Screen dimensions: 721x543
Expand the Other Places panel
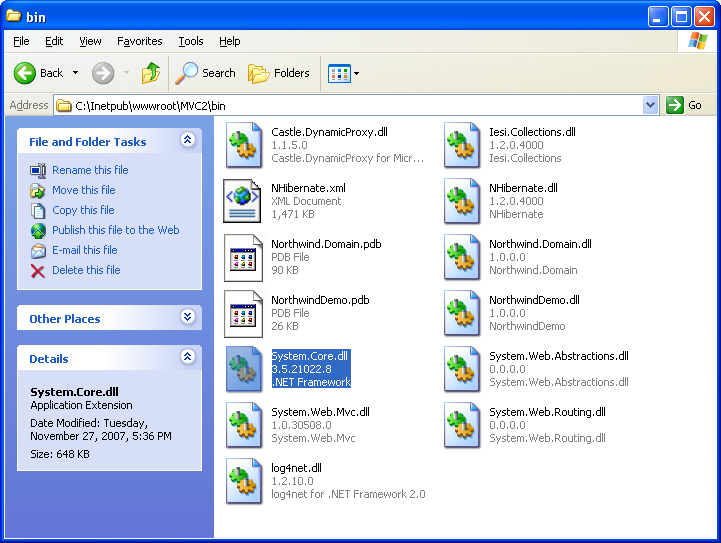(188, 316)
